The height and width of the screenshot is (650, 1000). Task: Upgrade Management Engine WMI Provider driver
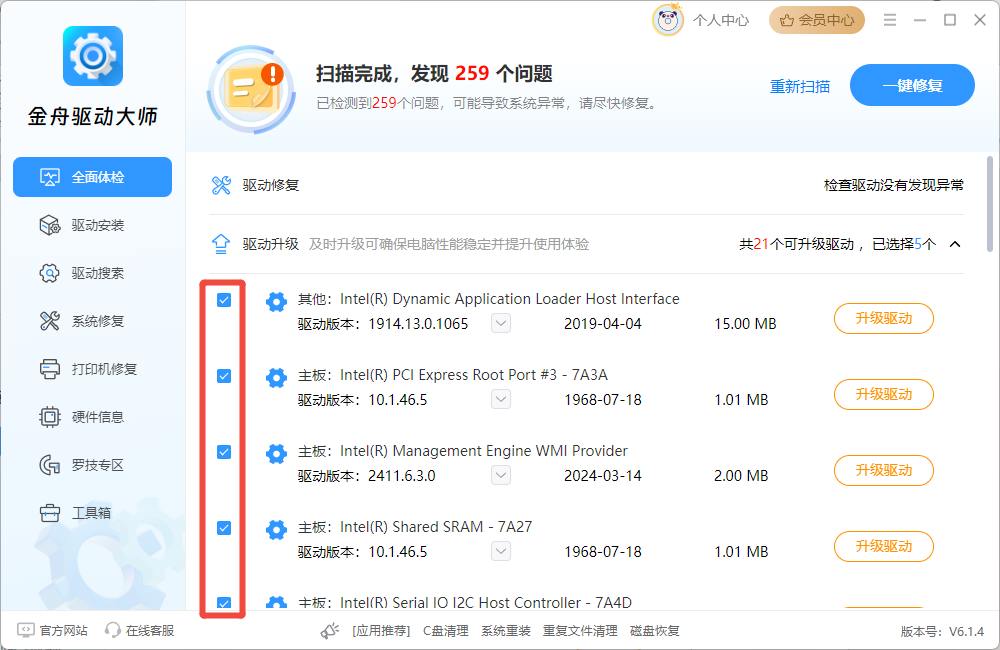(883, 470)
